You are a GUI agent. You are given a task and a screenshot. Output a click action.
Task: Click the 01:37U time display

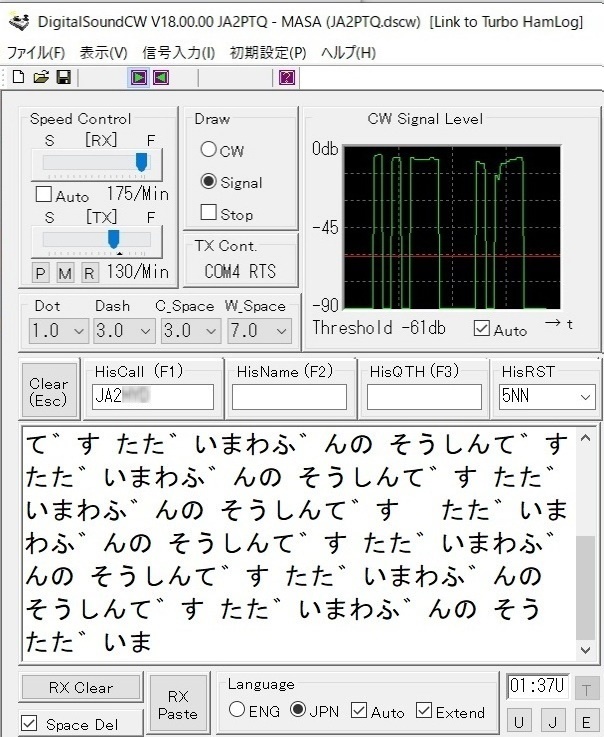[537, 686]
